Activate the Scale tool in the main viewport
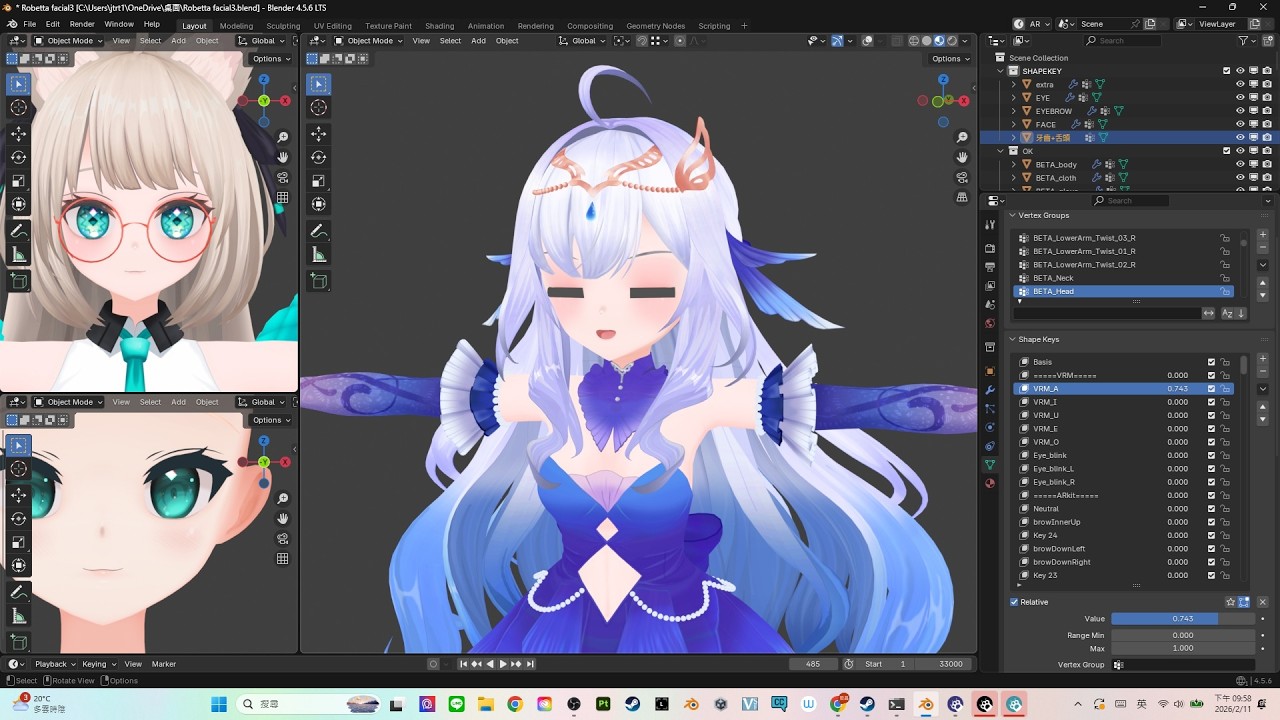This screenshot has width=1280, height=720. (x=319, y=181)
